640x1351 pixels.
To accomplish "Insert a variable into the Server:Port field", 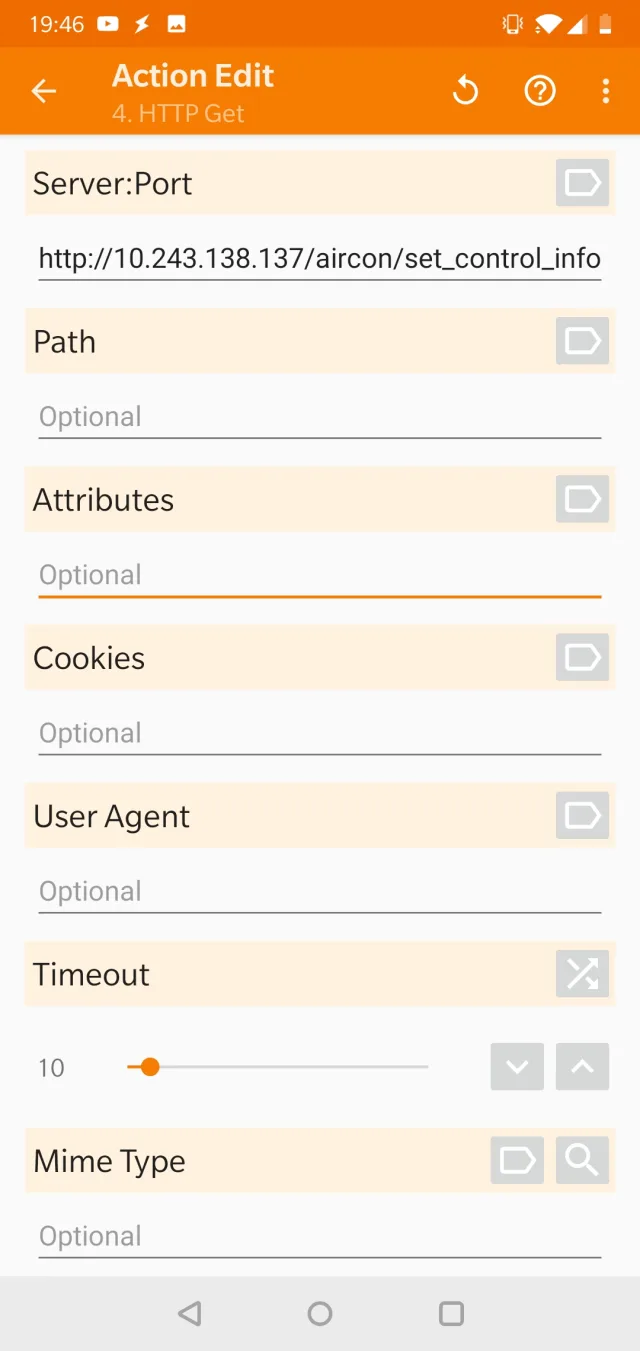I will 581,183.
